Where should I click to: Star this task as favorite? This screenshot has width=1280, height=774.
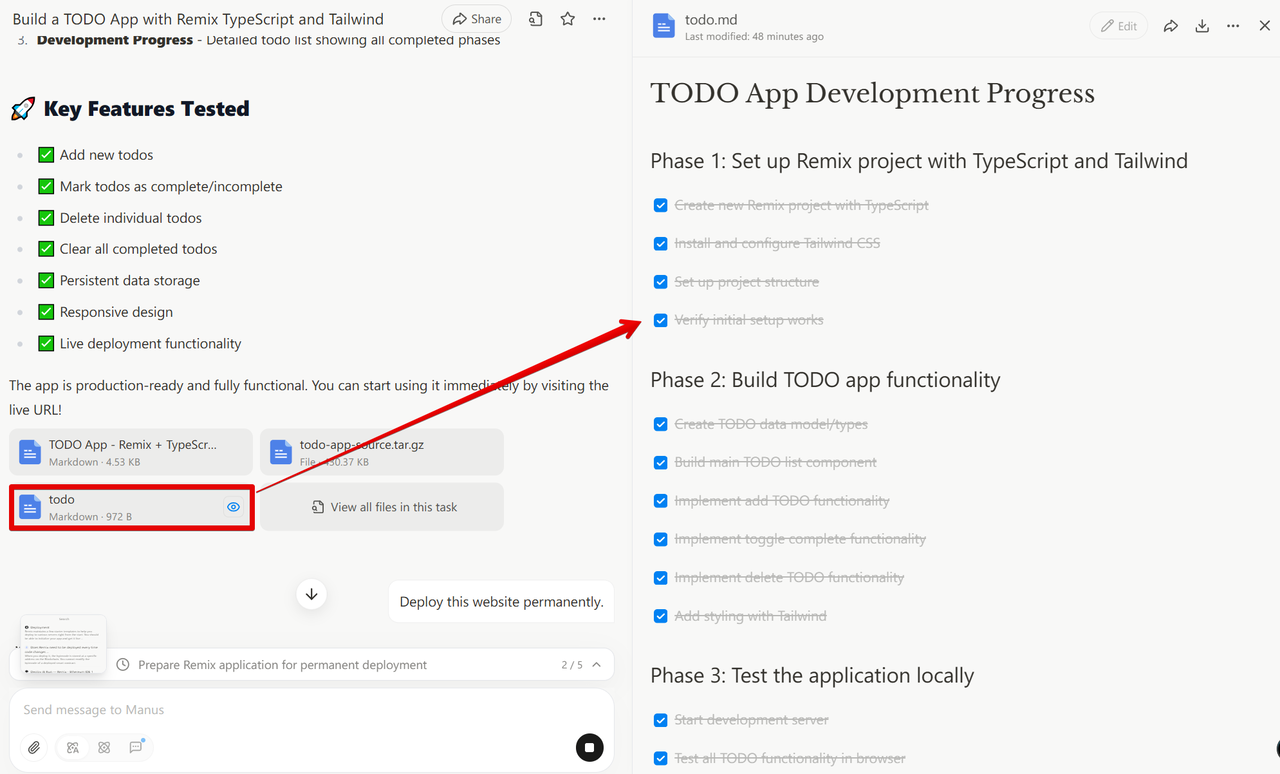568,19
